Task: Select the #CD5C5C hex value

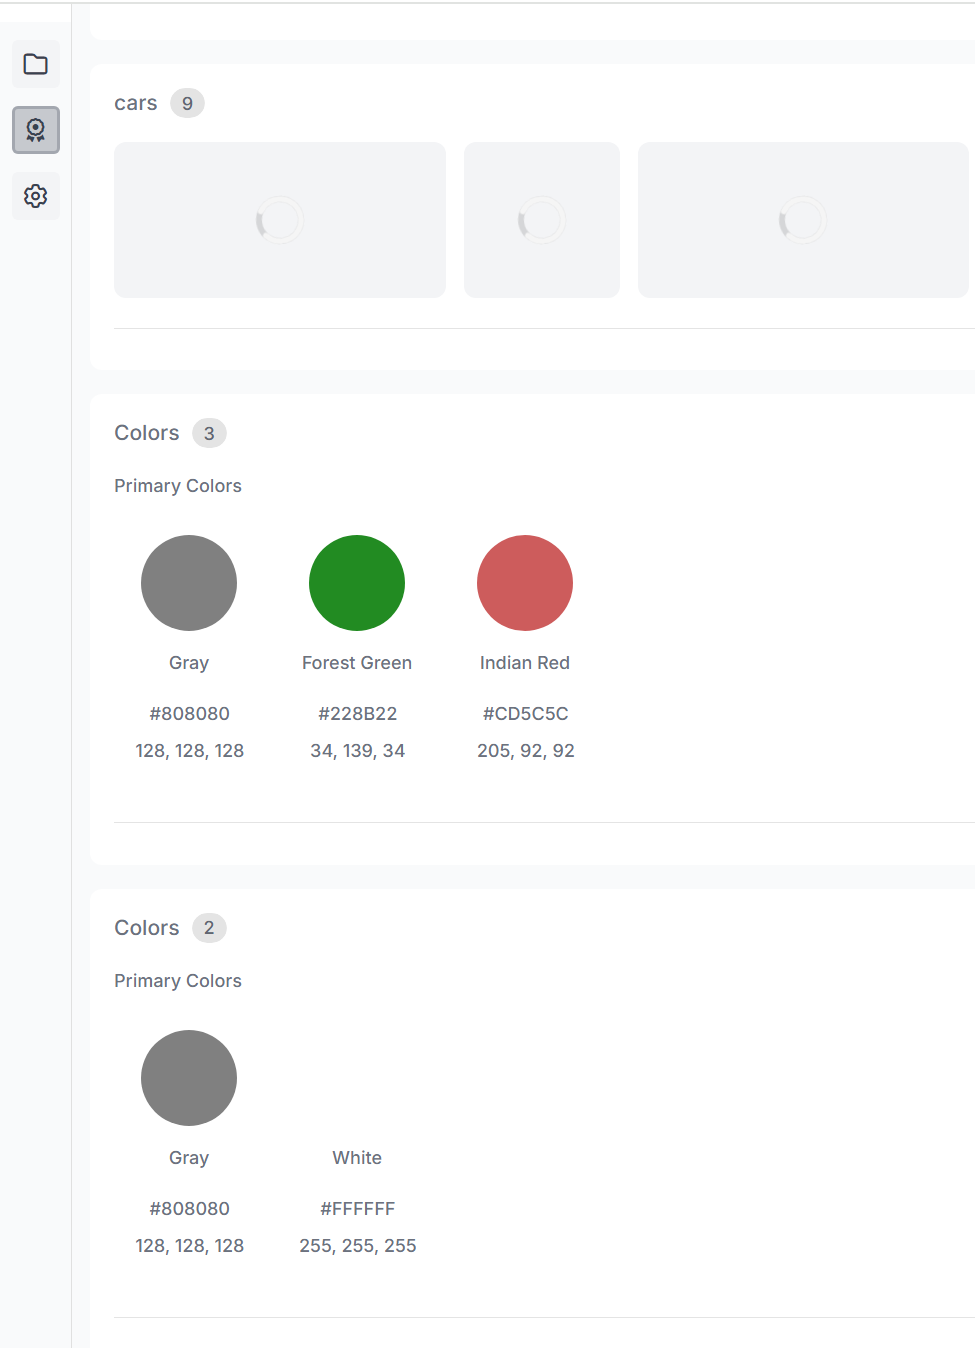Action: (x=525, y=714)
